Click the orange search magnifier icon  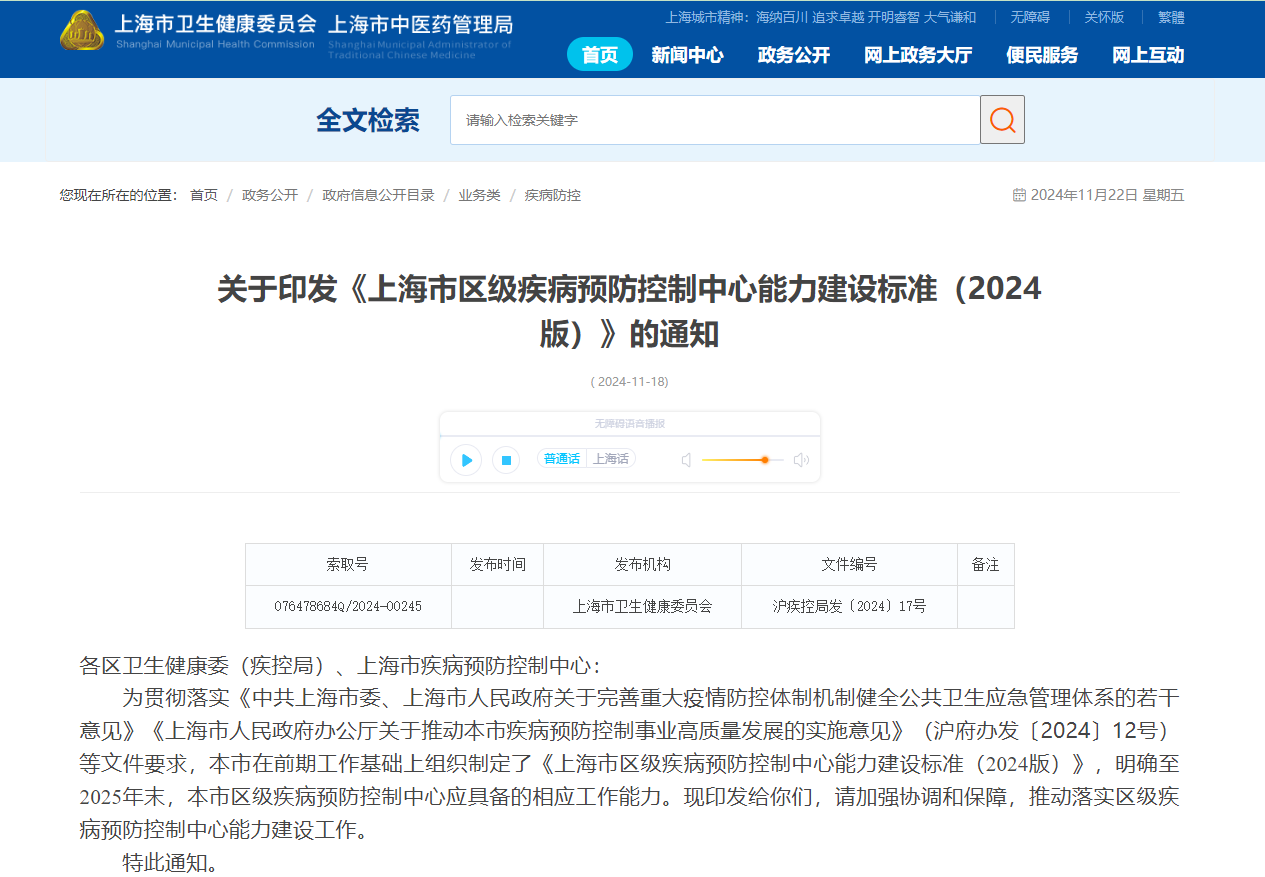click(x=1002, y=120)
